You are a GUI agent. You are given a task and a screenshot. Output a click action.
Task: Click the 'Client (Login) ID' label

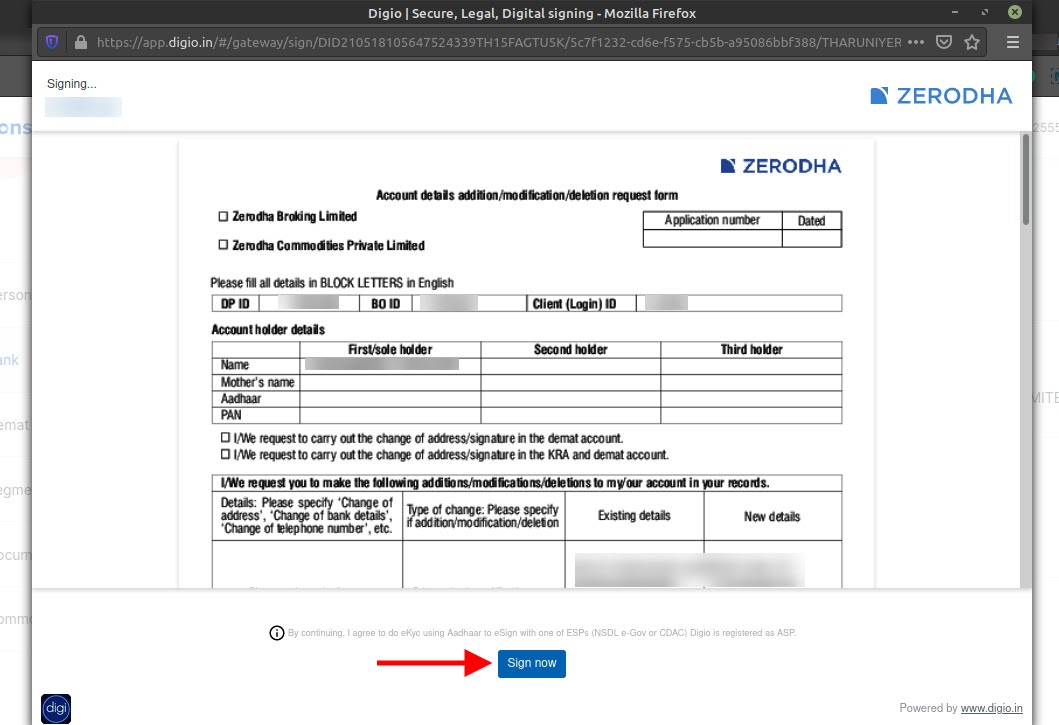click(x=574, y=304)
